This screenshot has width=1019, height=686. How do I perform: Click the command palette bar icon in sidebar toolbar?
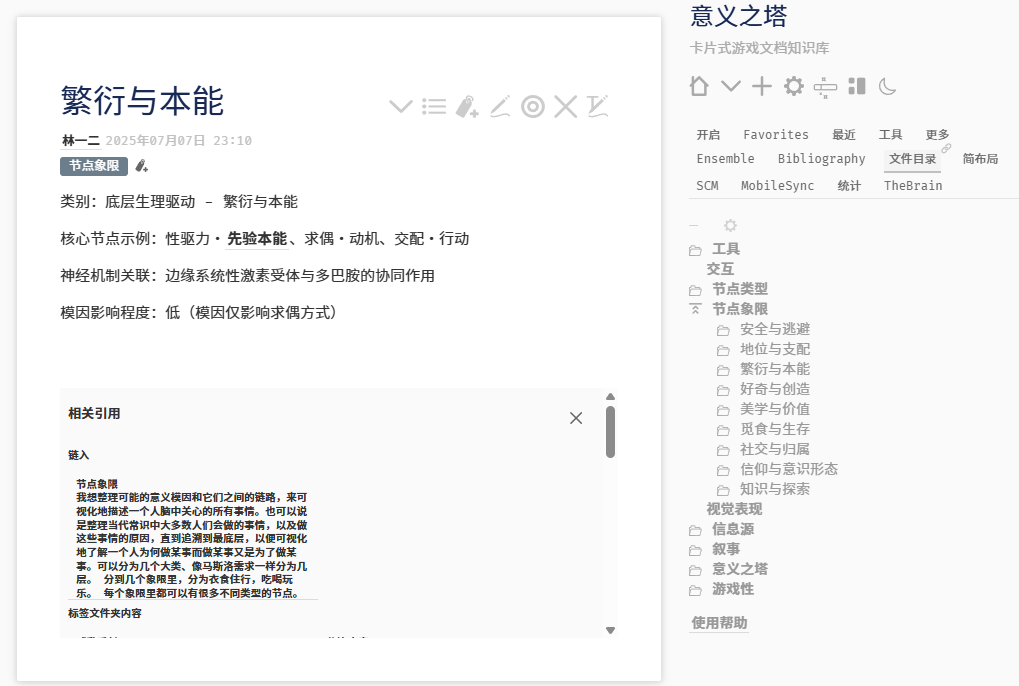click(x=825, y=87)
